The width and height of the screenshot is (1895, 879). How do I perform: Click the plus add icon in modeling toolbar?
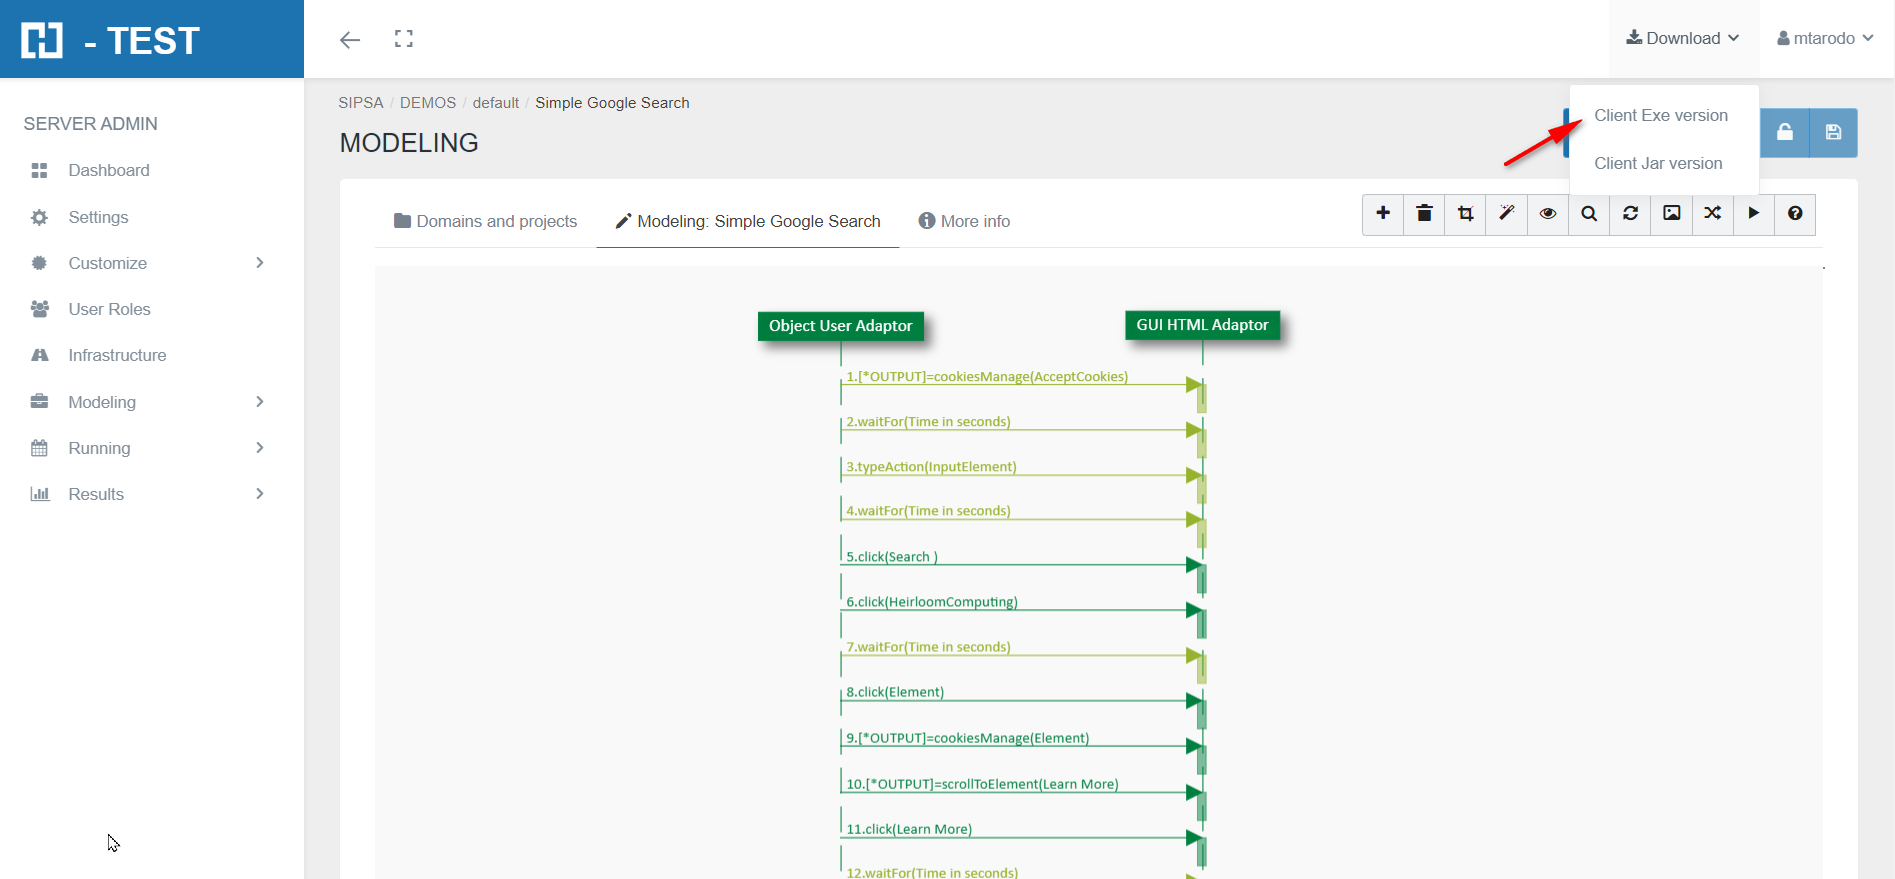(1383, 214)
